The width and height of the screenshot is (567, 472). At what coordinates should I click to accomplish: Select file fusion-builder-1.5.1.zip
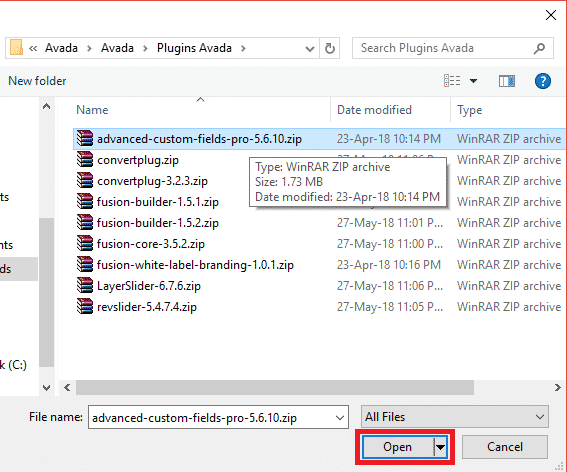pos(158,202)
